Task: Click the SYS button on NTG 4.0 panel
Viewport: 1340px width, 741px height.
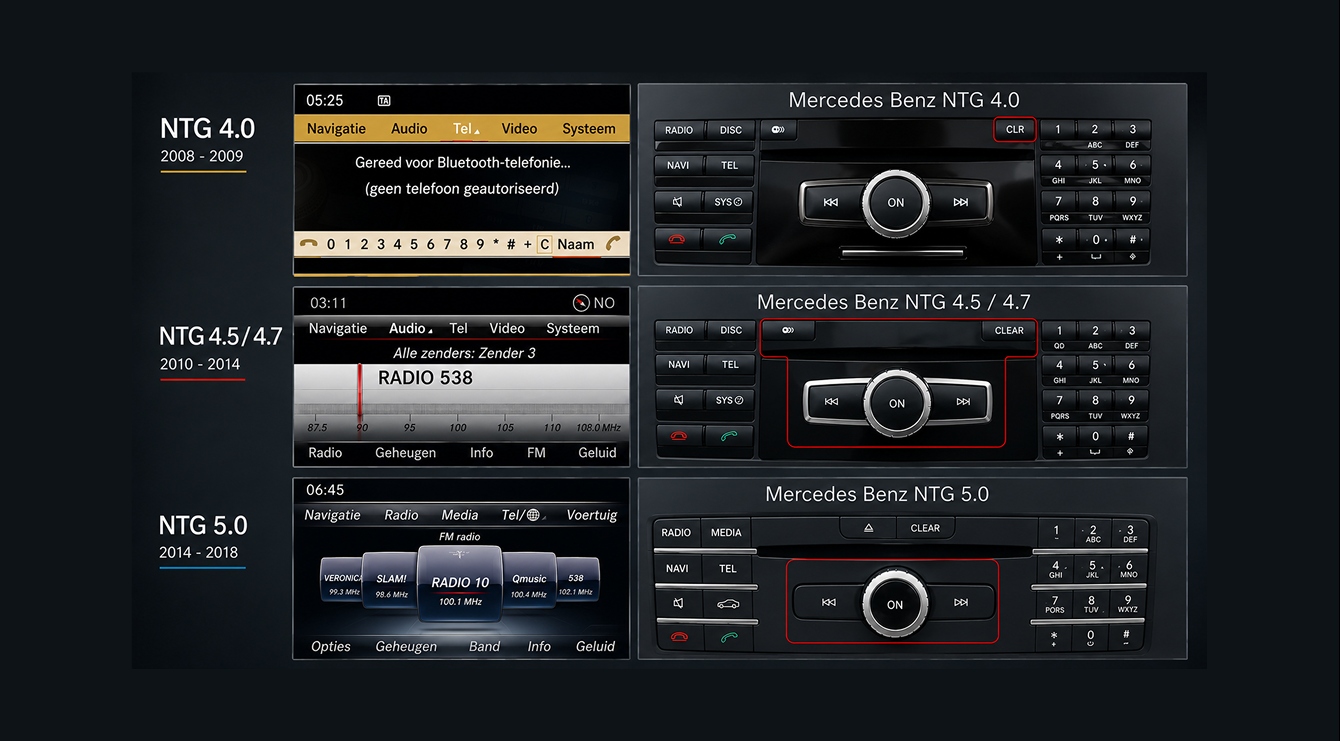Action: point(728,202)
